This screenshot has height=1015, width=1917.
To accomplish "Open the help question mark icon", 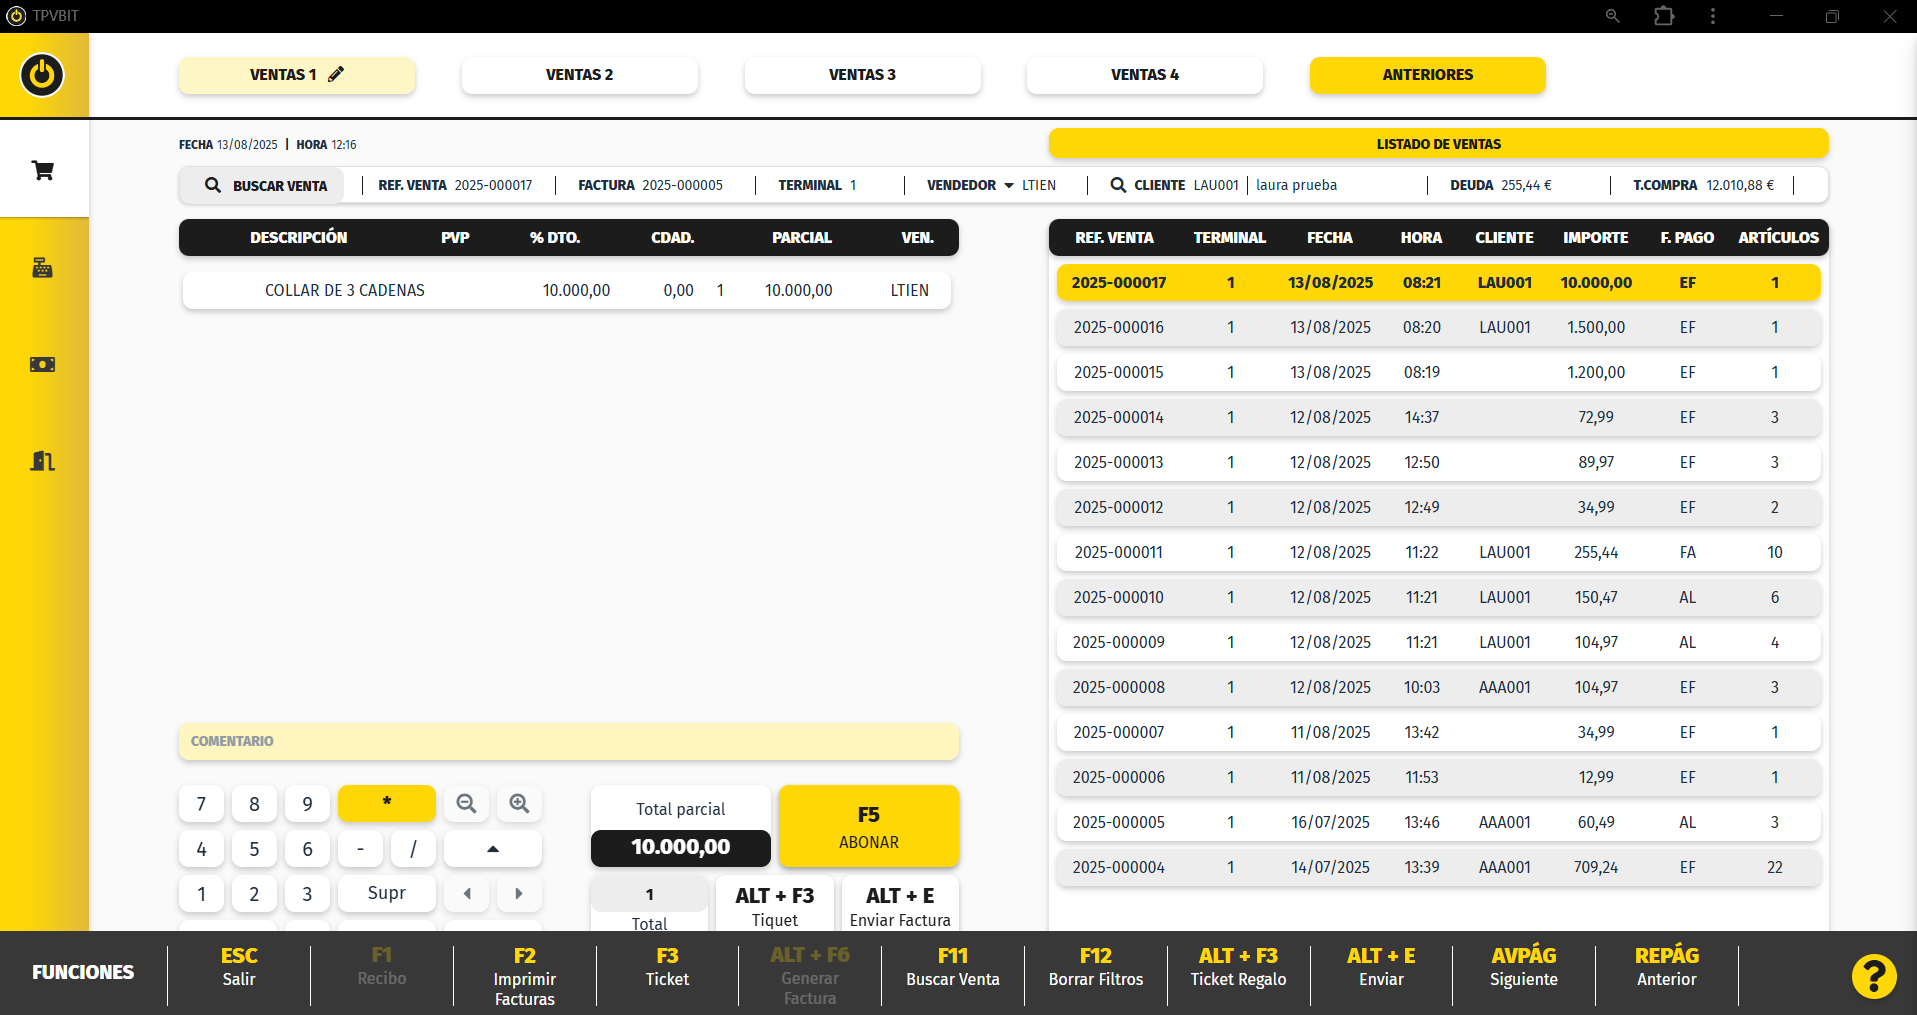I will point(1873,976).
